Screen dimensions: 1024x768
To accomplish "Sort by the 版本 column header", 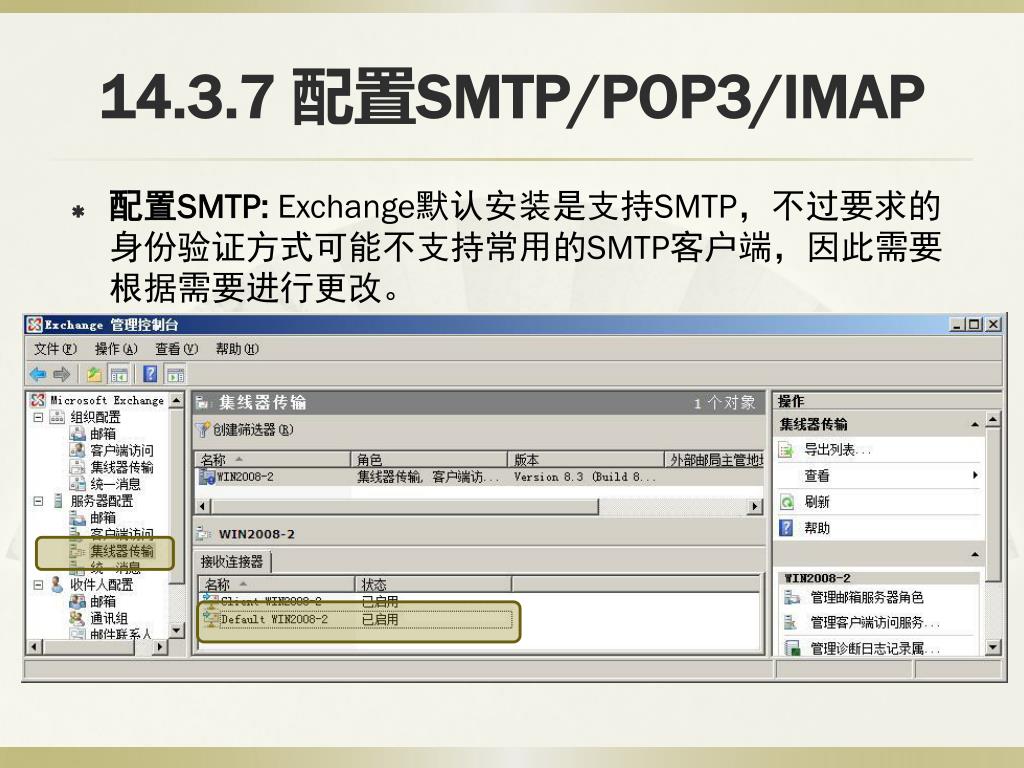I will point(586,460).
